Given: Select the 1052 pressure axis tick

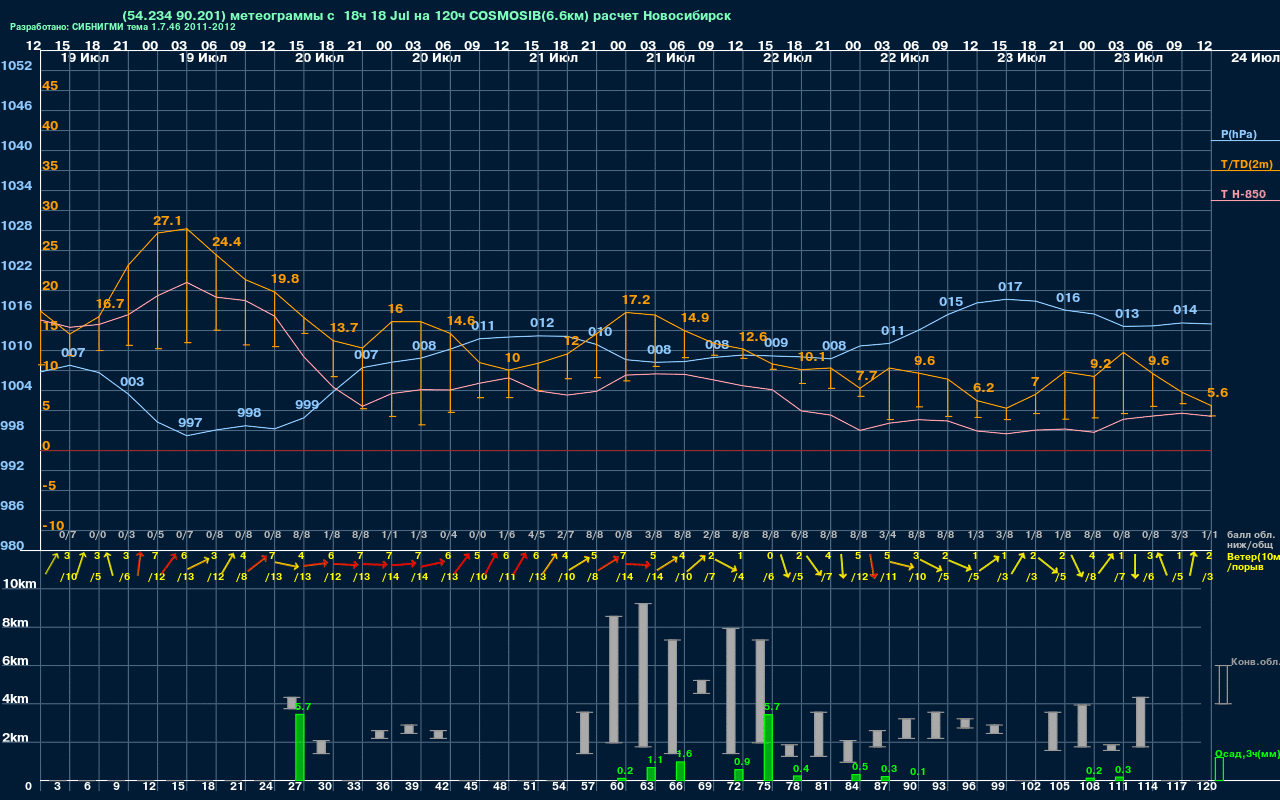Looking at the screenshot, I should [x=16, y=66].
